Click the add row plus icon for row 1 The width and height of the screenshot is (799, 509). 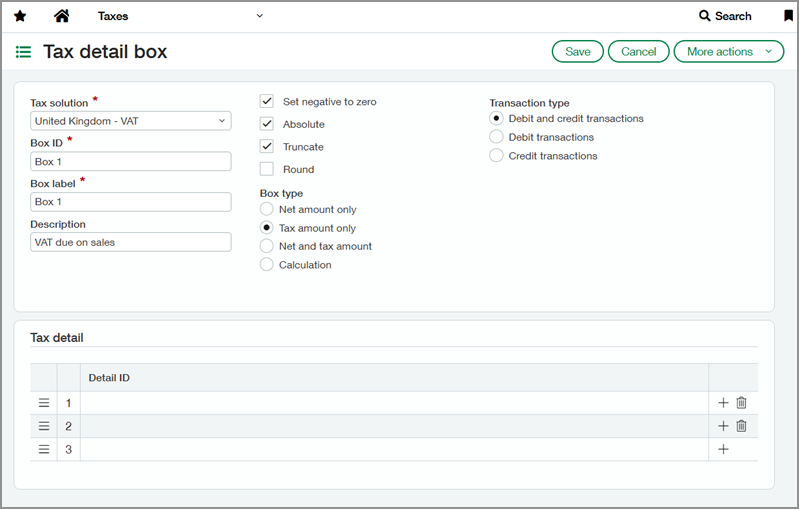[x=723, y=403]
